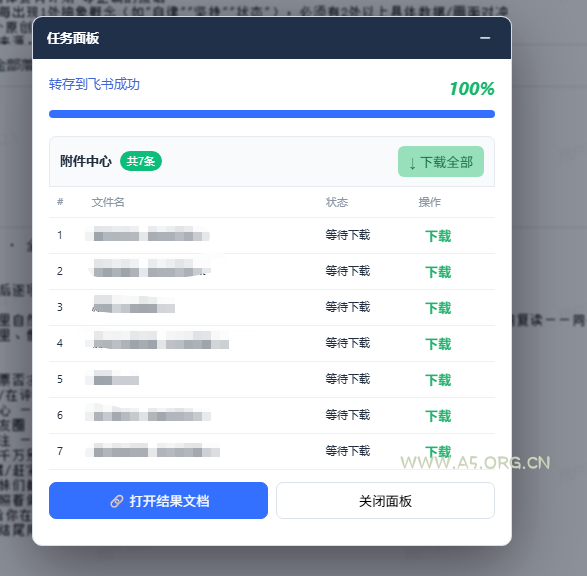The height and width of the screenshot is (576, 587).
Task: Download the file in row 6
Action: pyautogui.click(x=438, y=416)
